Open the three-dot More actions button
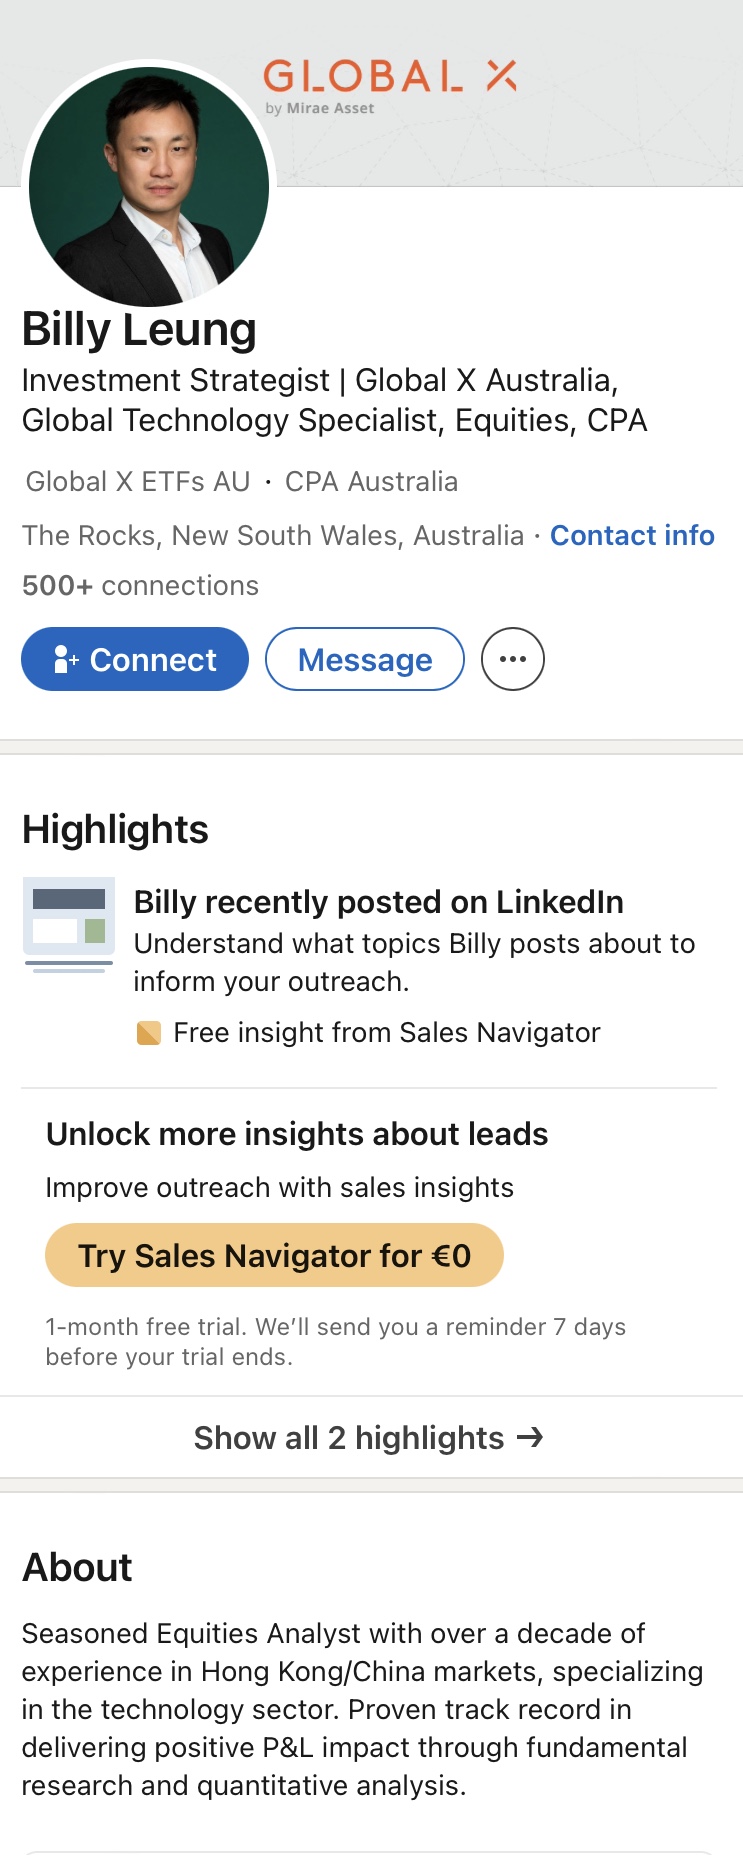The image size is (743, 1855). point(513,659)
